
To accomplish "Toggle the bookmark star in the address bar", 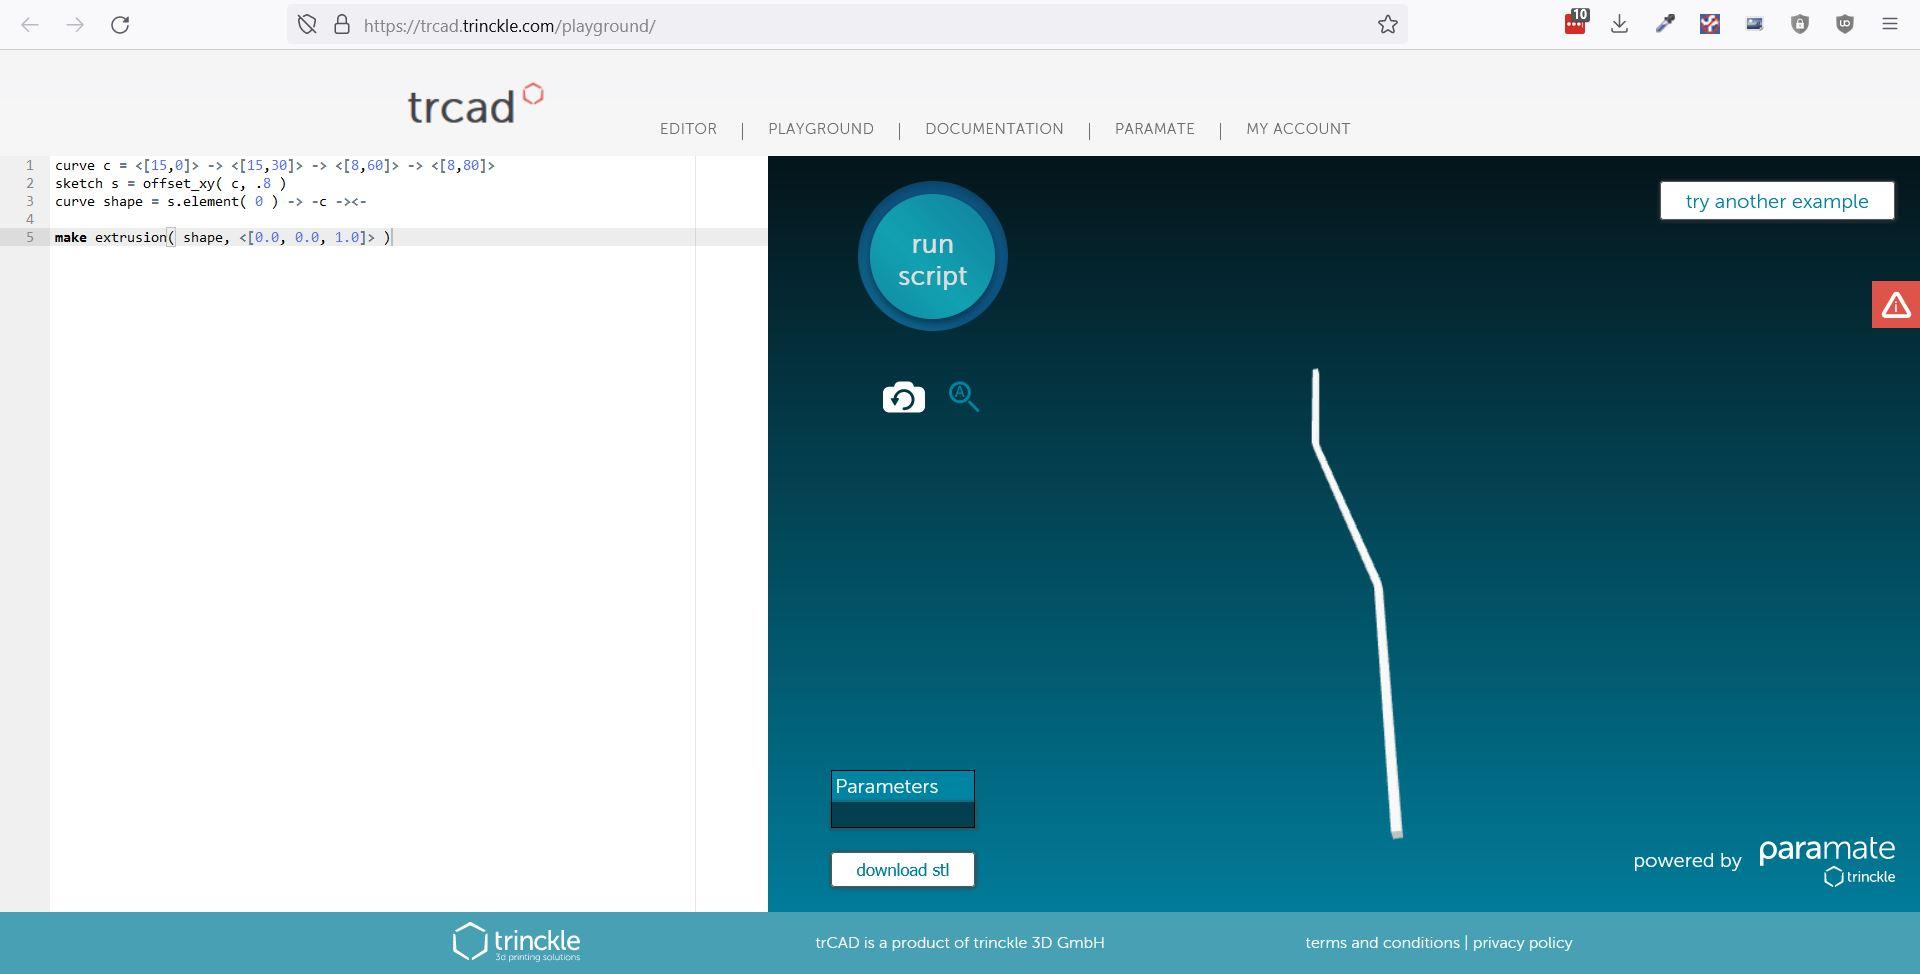I will 1388,24.
